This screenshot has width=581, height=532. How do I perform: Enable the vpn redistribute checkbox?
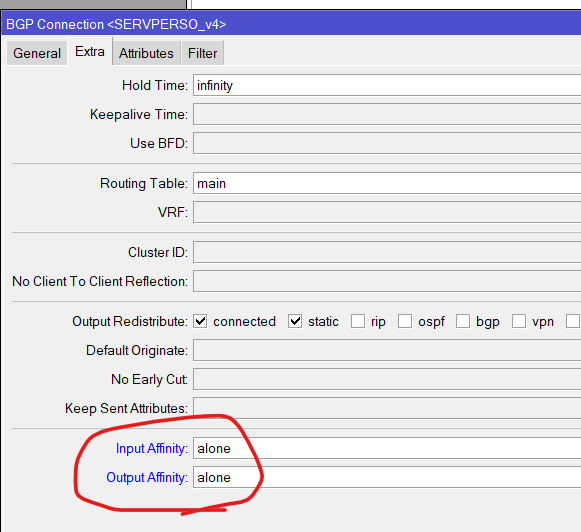[x=519, y=321]
